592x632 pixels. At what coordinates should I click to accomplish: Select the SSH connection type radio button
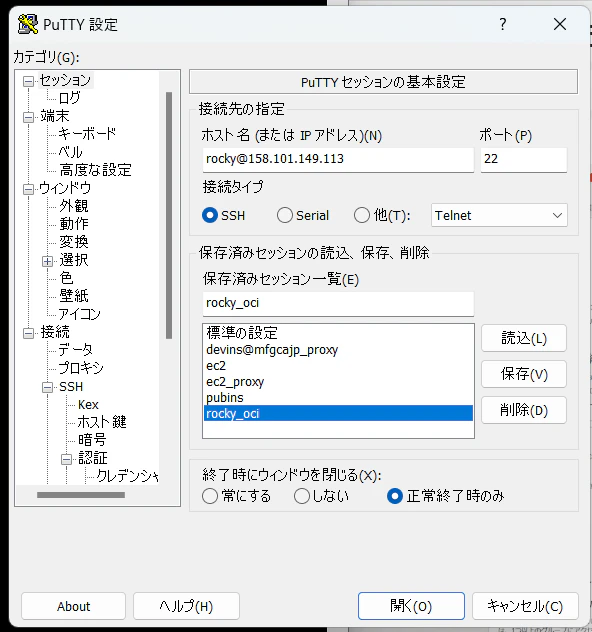point(210,215)
